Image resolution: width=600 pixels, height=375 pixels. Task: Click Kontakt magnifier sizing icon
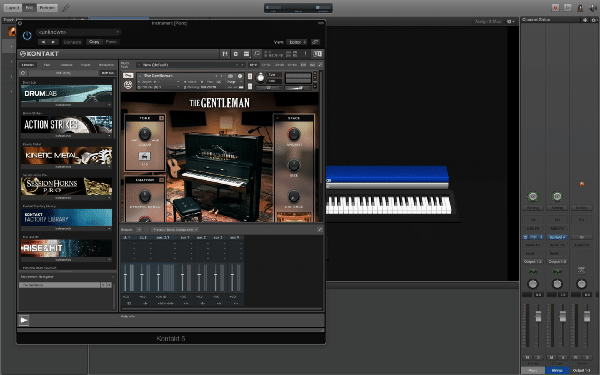point(257,54)
